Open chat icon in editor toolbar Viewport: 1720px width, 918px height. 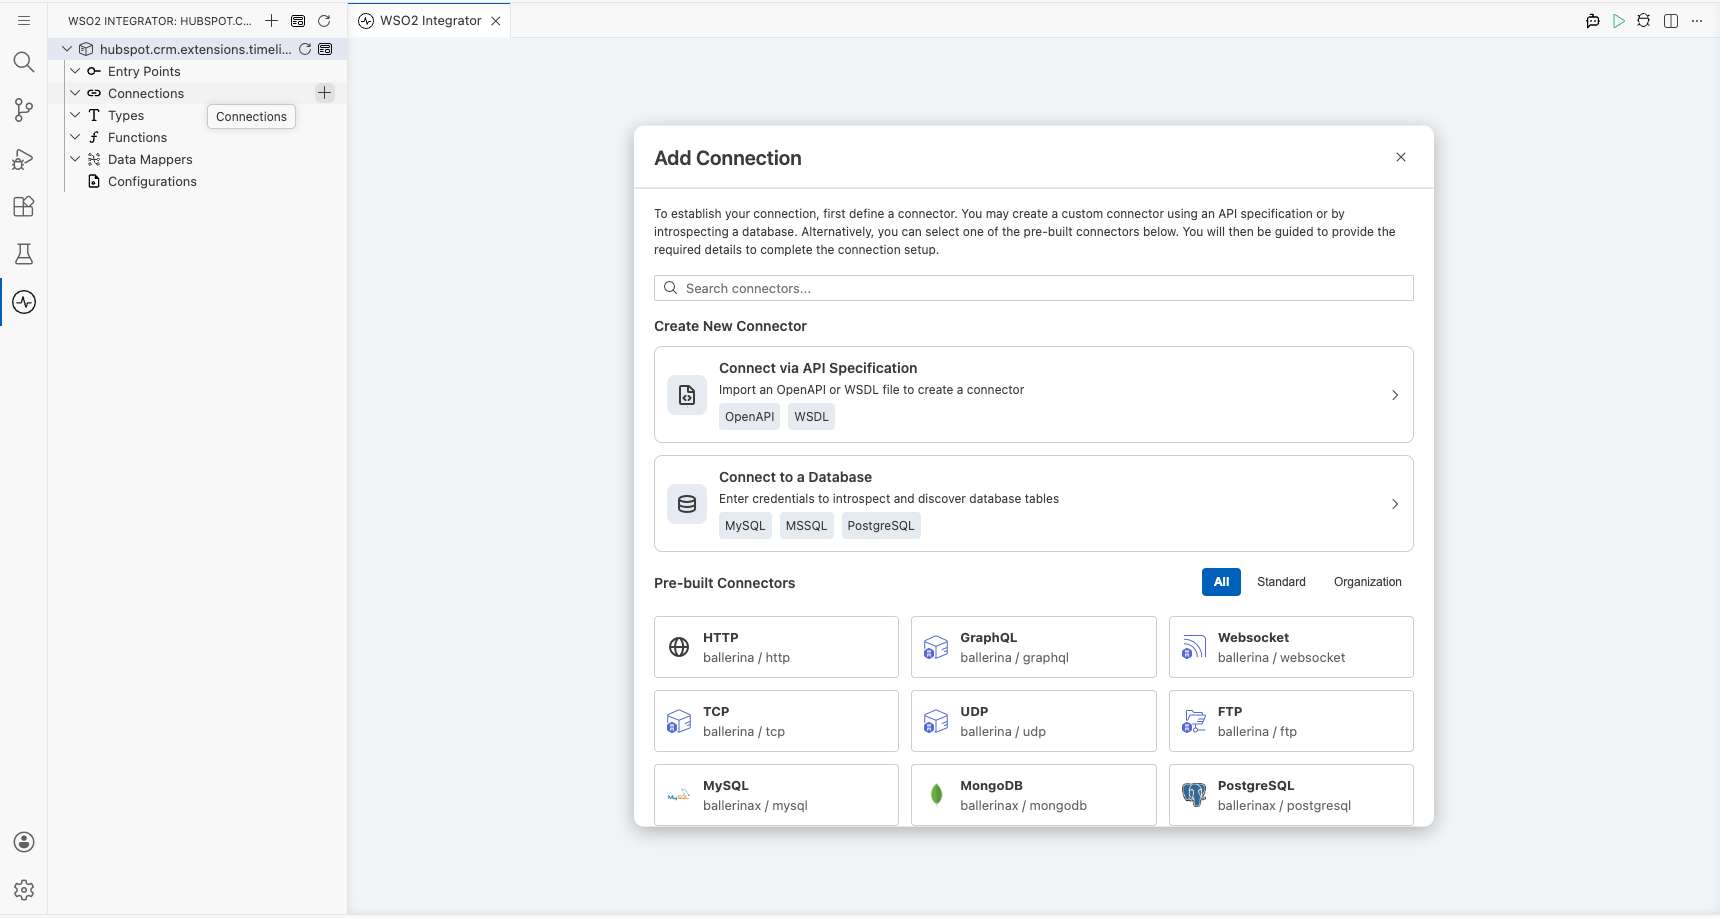1593,21
